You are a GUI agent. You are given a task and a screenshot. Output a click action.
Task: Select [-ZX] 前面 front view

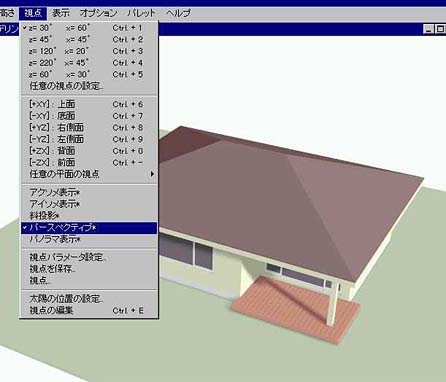(x=89, y=162)
